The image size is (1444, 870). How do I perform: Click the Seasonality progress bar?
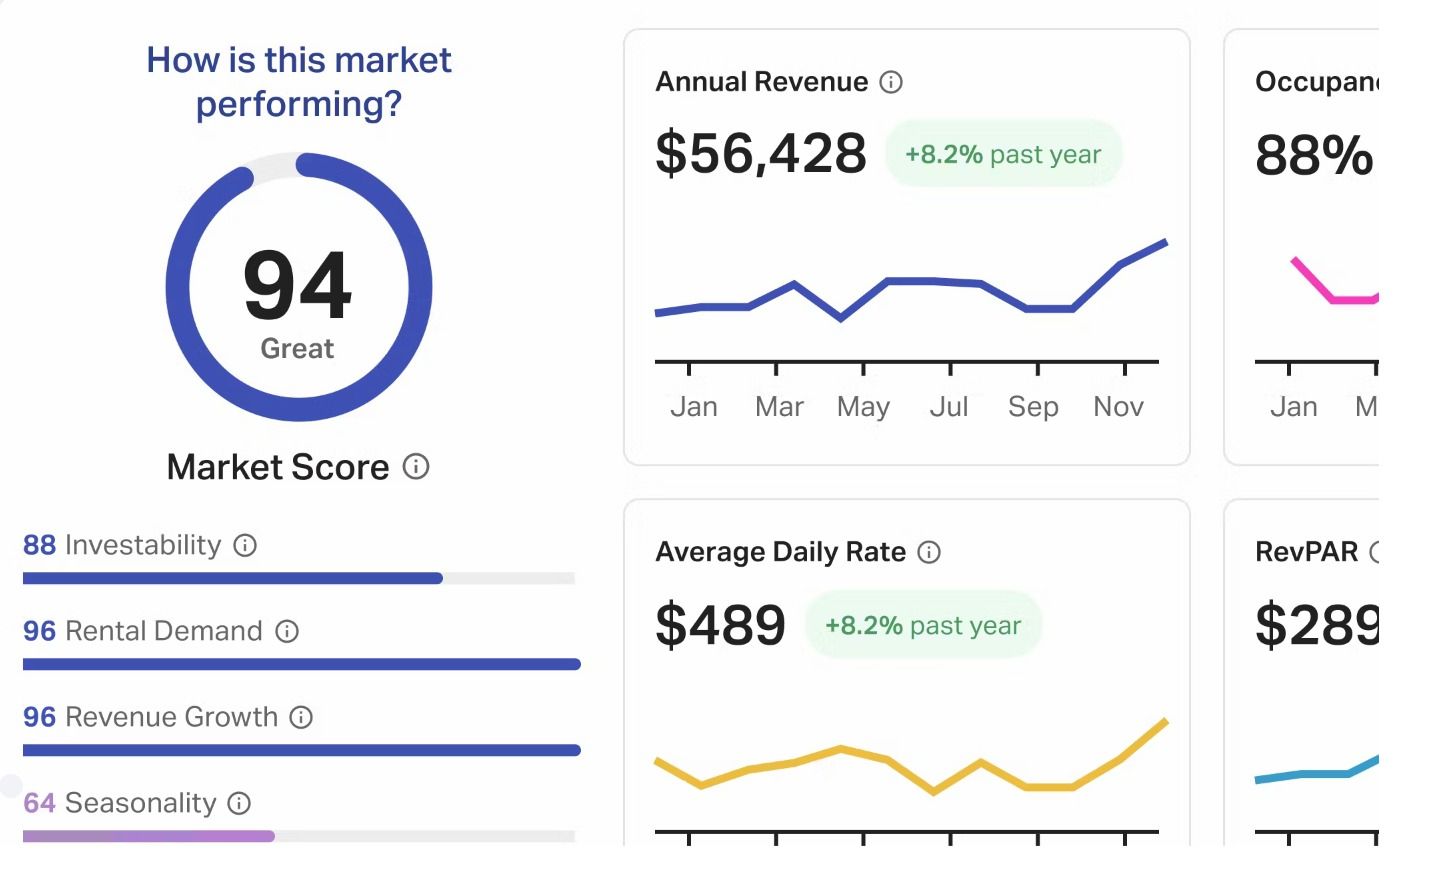coord(299,836)
